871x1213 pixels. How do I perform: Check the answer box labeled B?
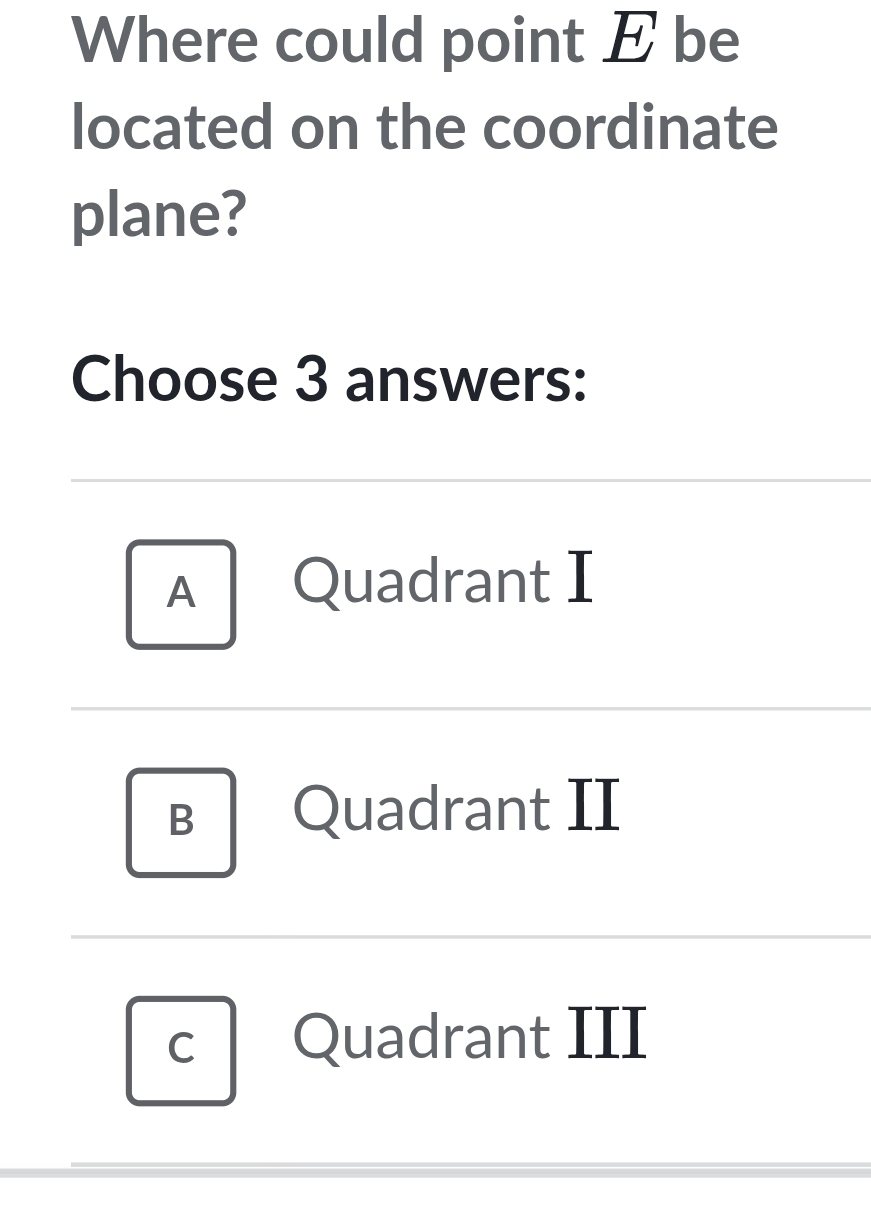(181, 822)
